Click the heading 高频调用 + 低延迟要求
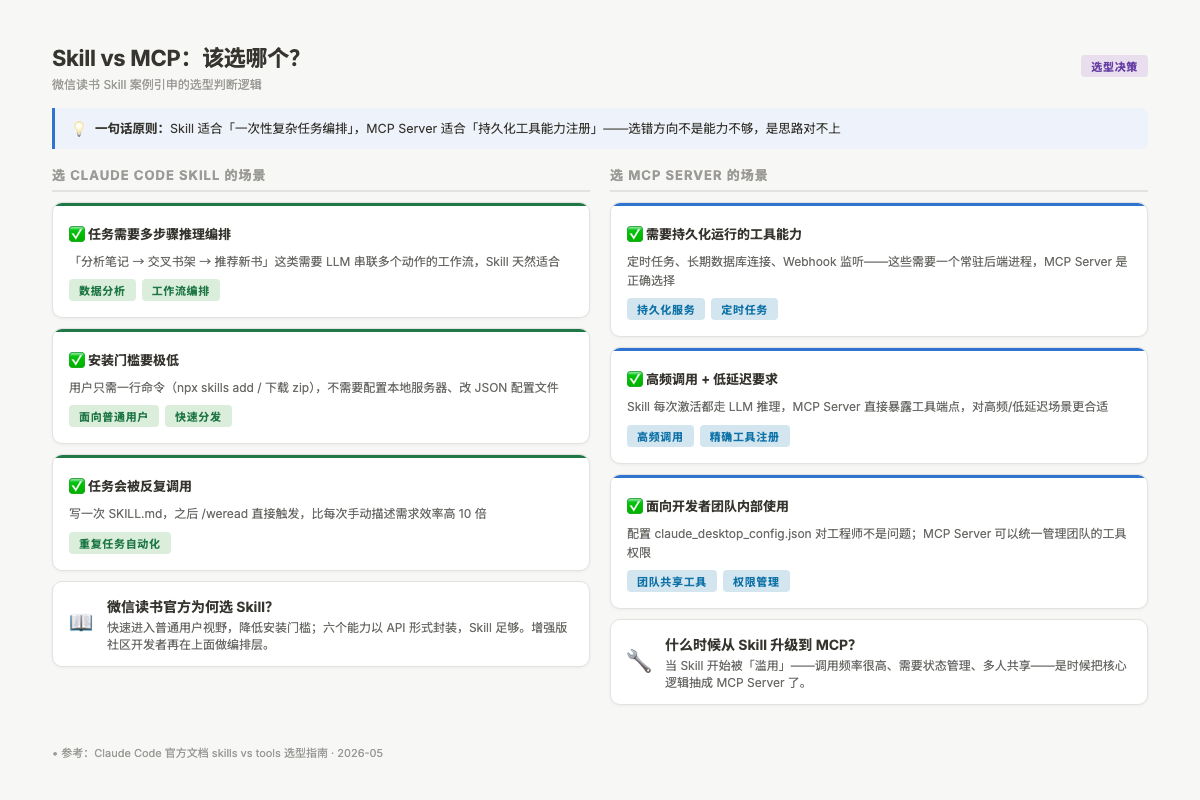This screenshot has height=800, width=1200. point(712,379)
